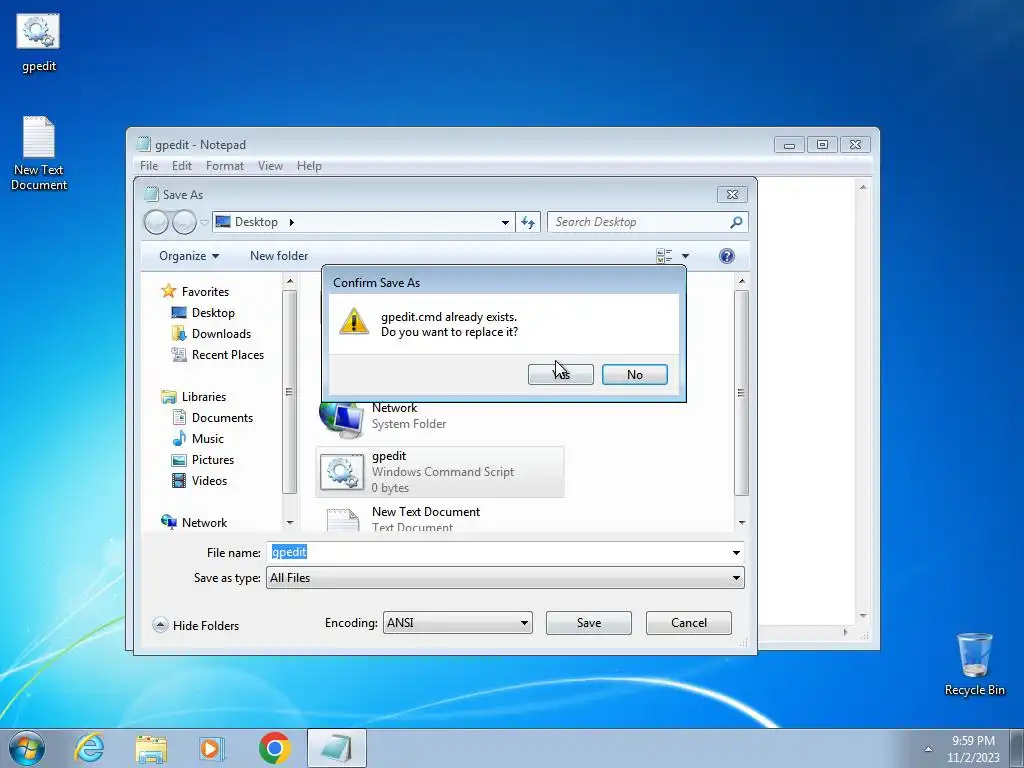Select Favorites in the navigation pane
Screen dimensions: 1024x768
205,292
